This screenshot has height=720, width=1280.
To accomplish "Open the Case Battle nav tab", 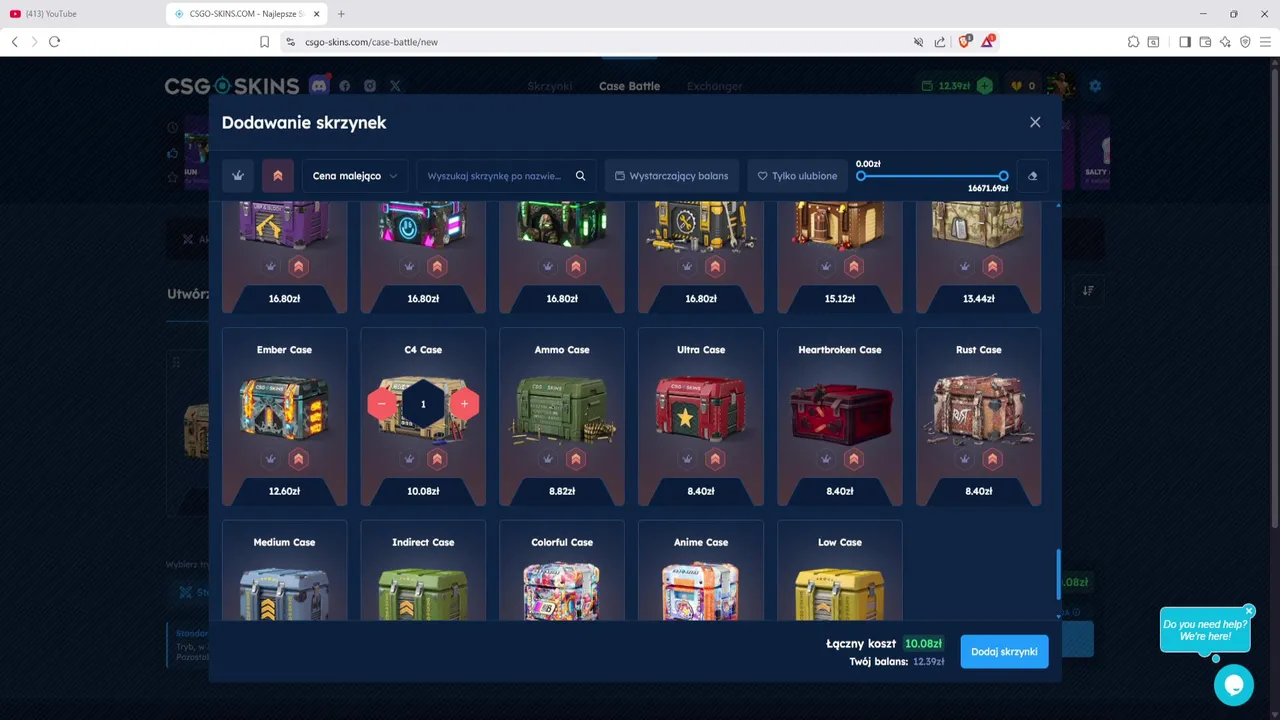I will click(629, 86).
